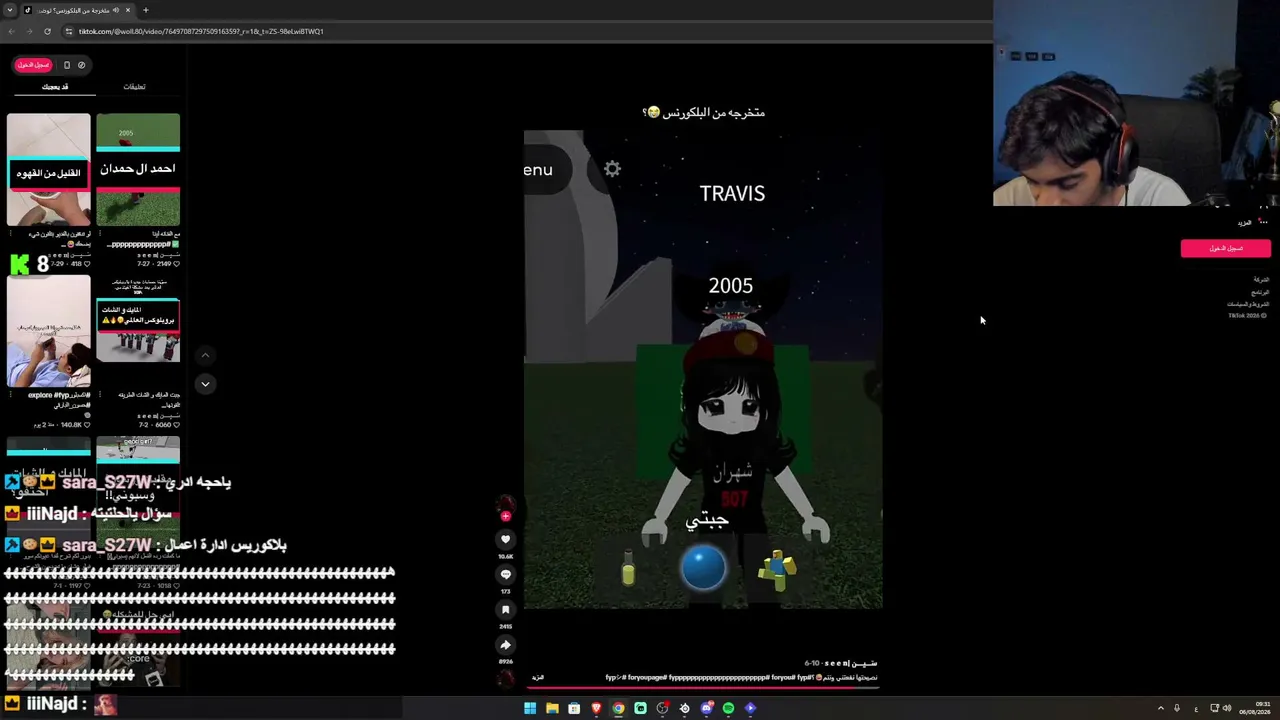
Task: Mute the tab using its speaker icon
Action: click(x=116, y=10)
